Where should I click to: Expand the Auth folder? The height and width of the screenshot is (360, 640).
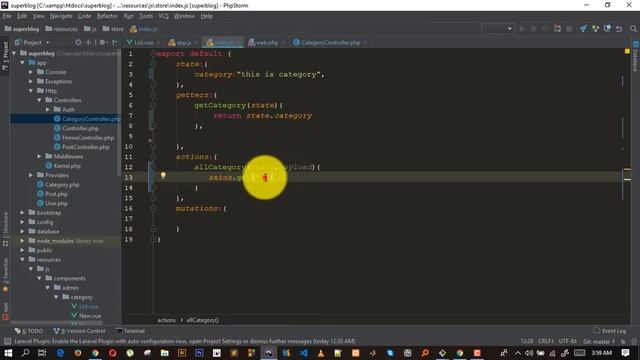(x=48, y=110)
